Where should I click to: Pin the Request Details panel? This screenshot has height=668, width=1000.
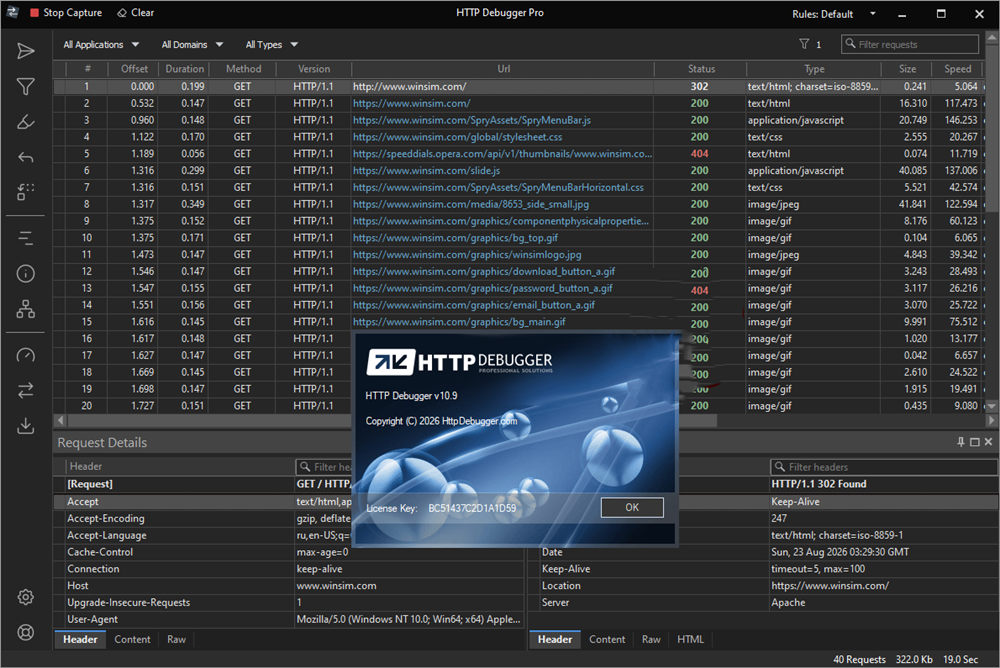[960, 442]
